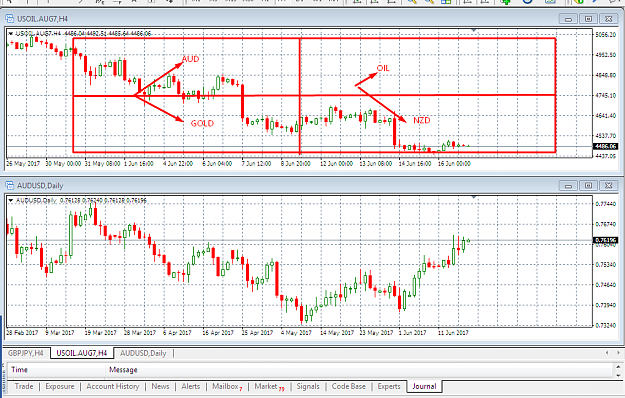Switch to the Experts tab
Image resolution: width=625 pixels, height=398 pixels.
tap(389, 386)
